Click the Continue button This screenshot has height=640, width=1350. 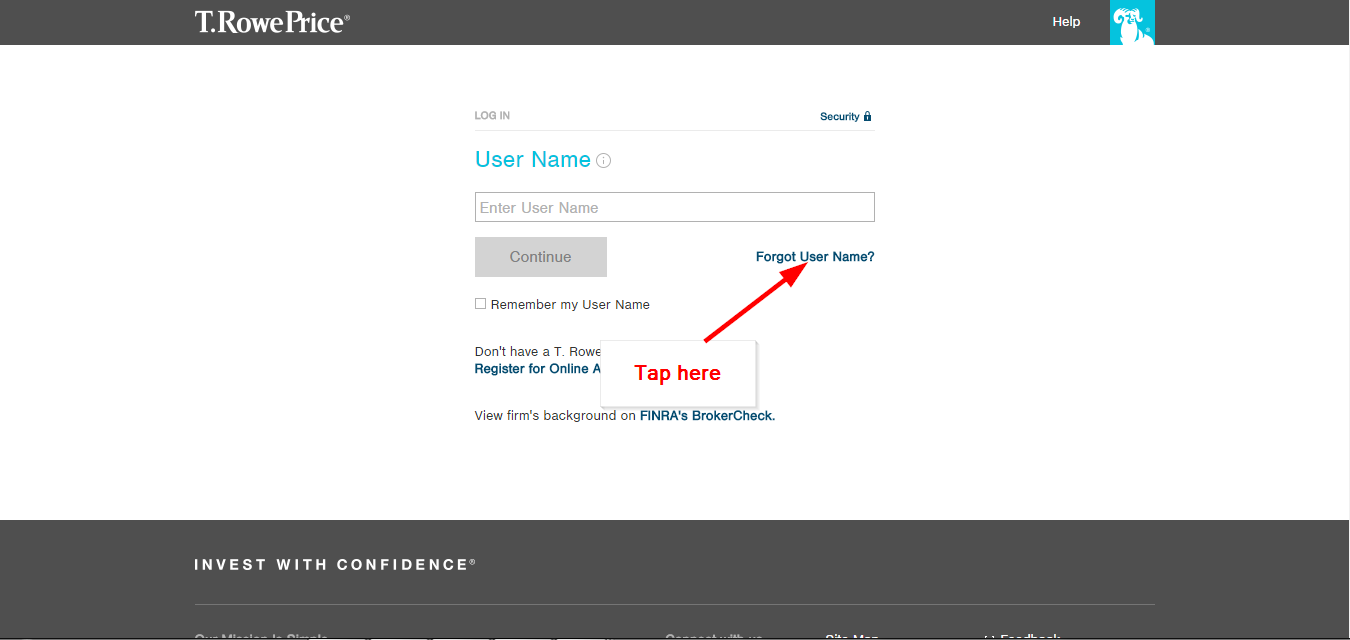(x=541, y=257)
